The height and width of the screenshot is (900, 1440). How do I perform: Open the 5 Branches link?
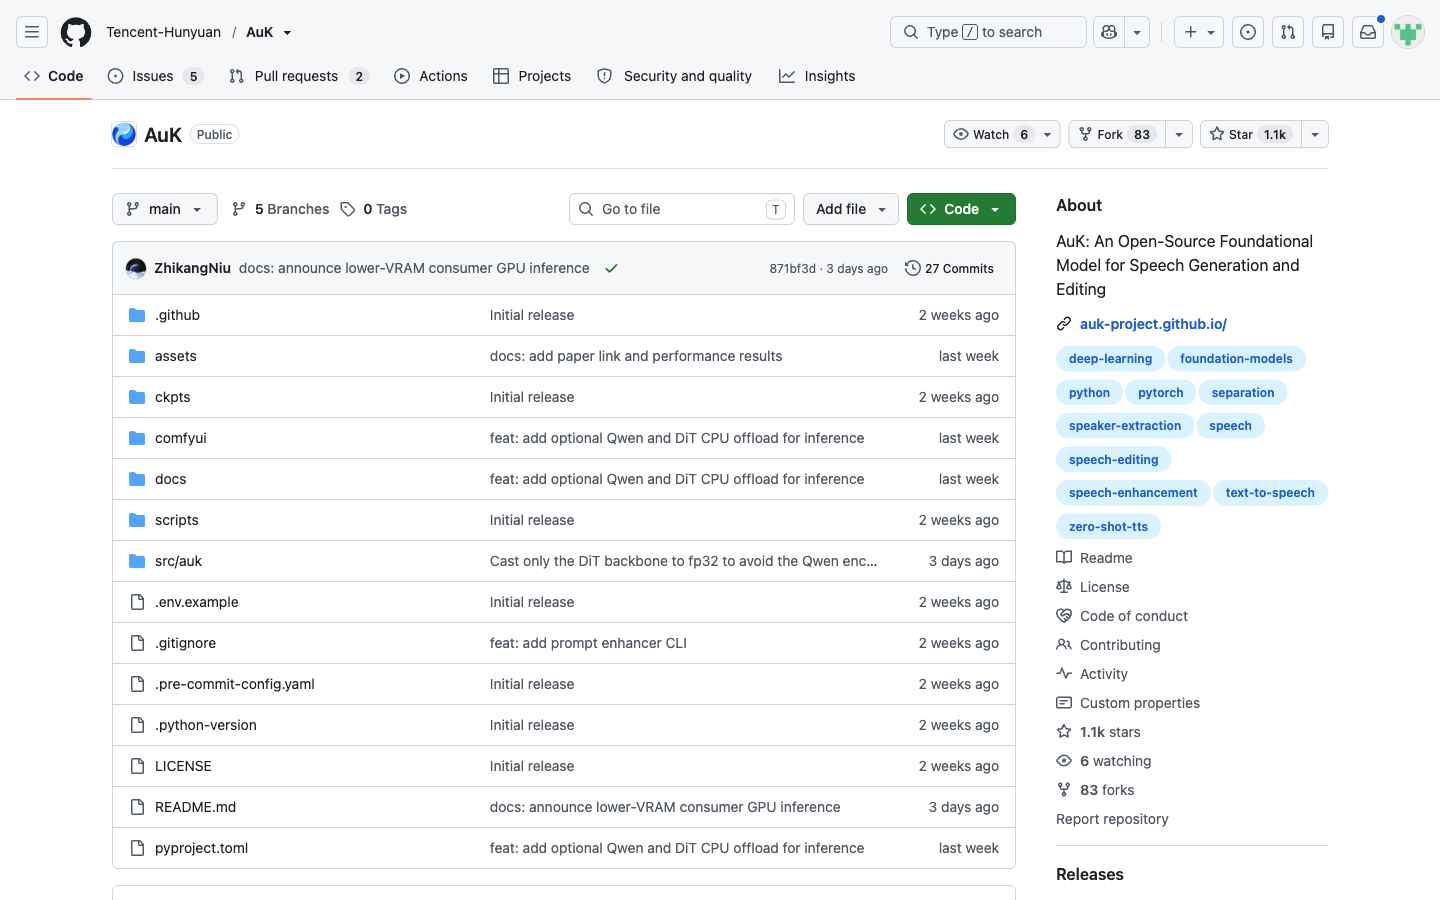pyautogui.click(x=280, y=209)
